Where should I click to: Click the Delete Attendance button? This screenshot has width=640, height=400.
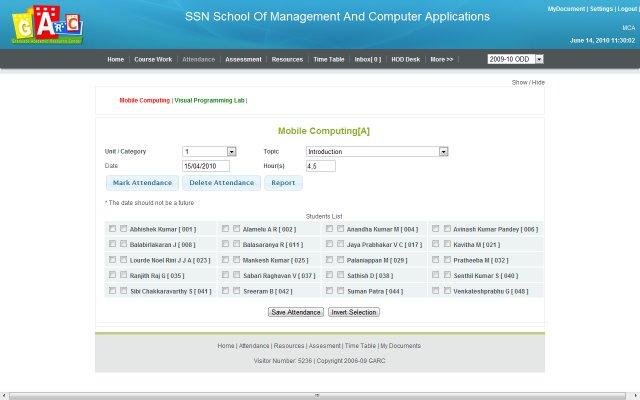click(220, 184)
